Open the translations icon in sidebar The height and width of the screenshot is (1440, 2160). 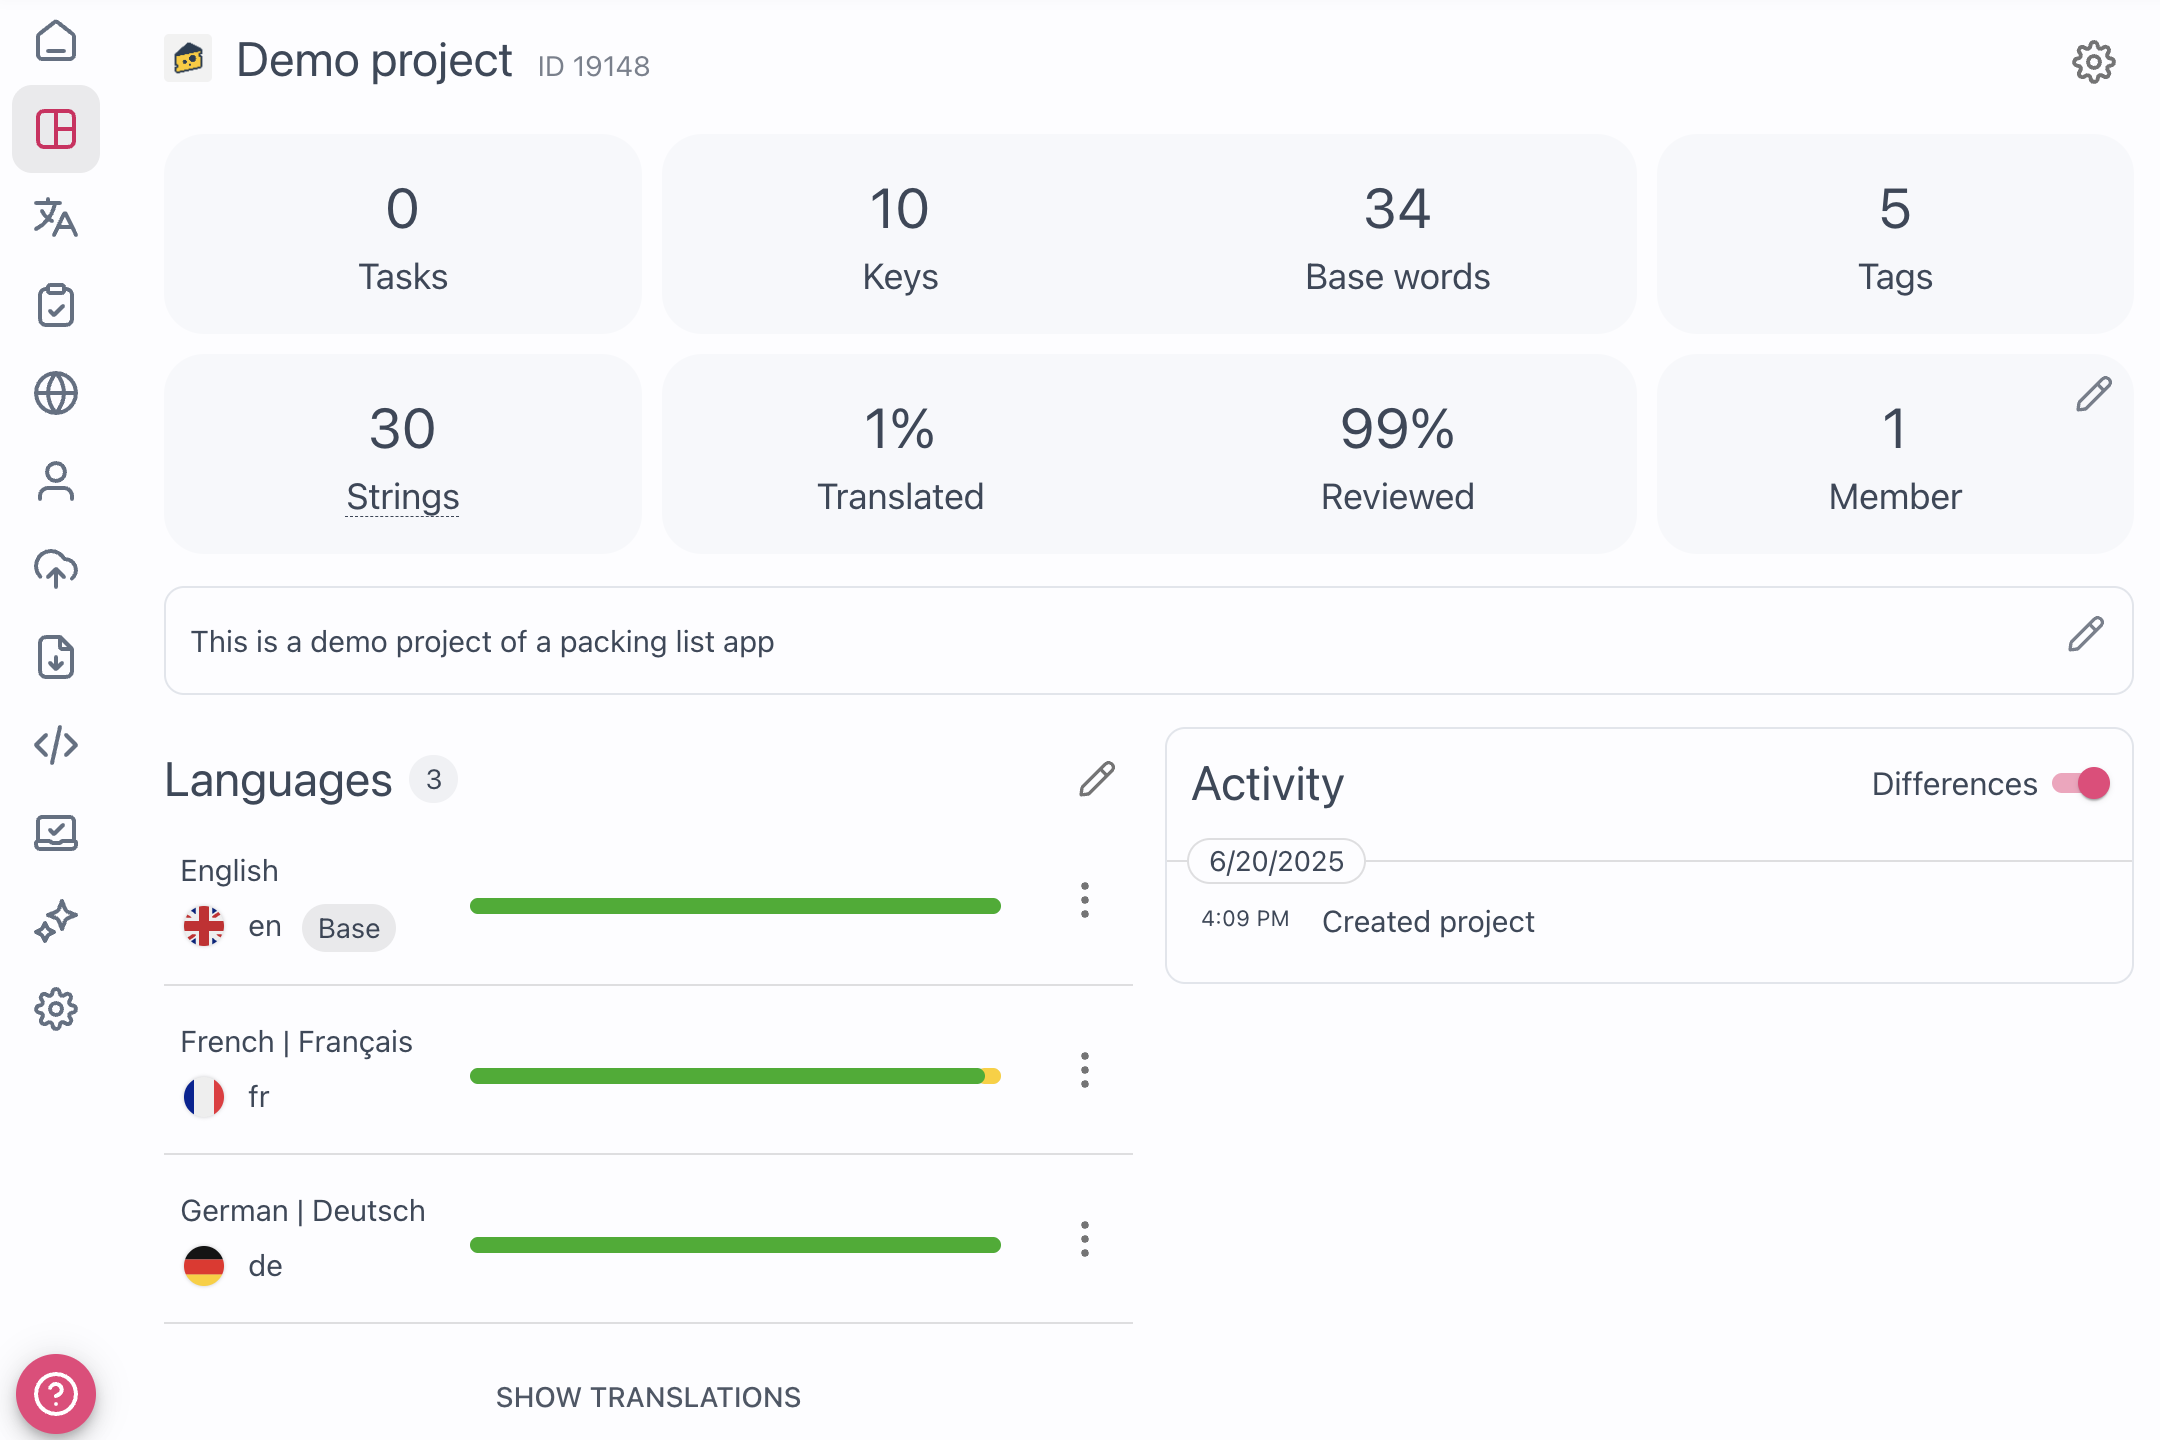point(56,217)
